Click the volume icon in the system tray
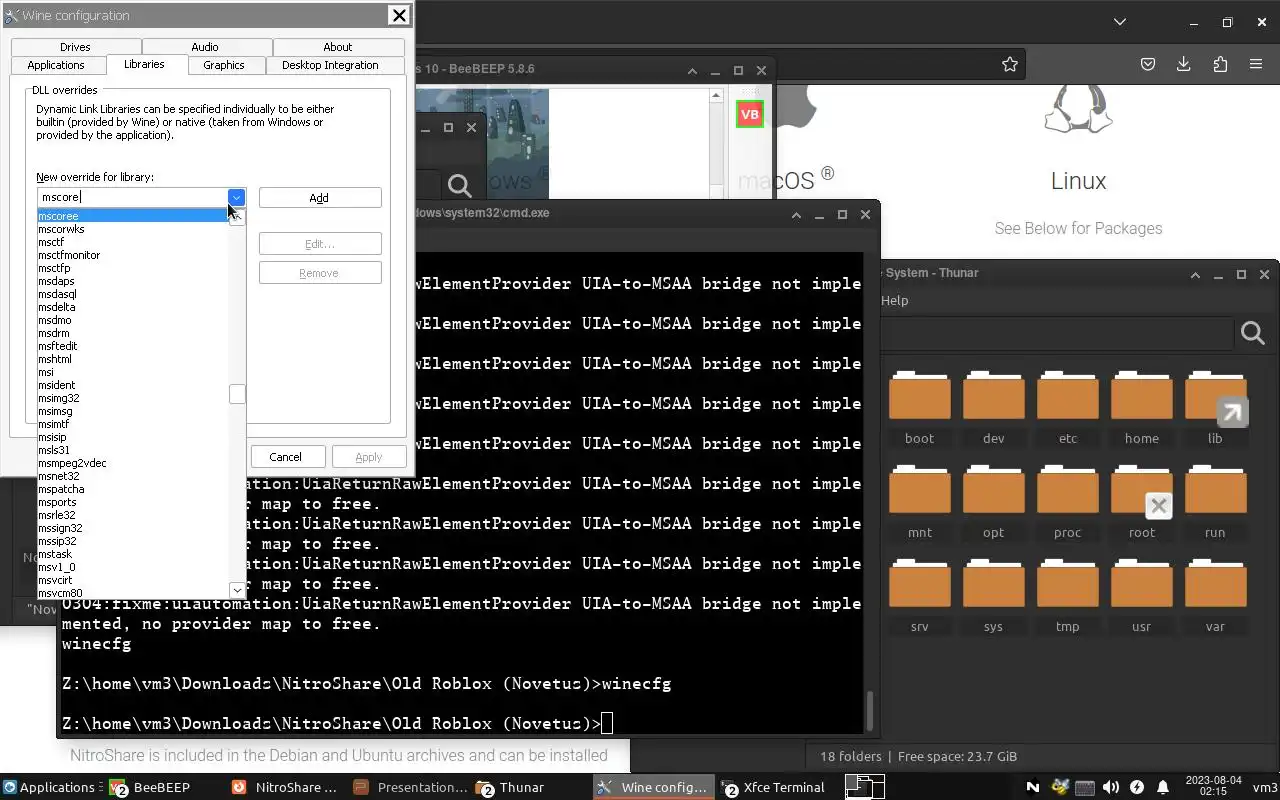Screen dimensions: 1280x800 coord(1110,787)
